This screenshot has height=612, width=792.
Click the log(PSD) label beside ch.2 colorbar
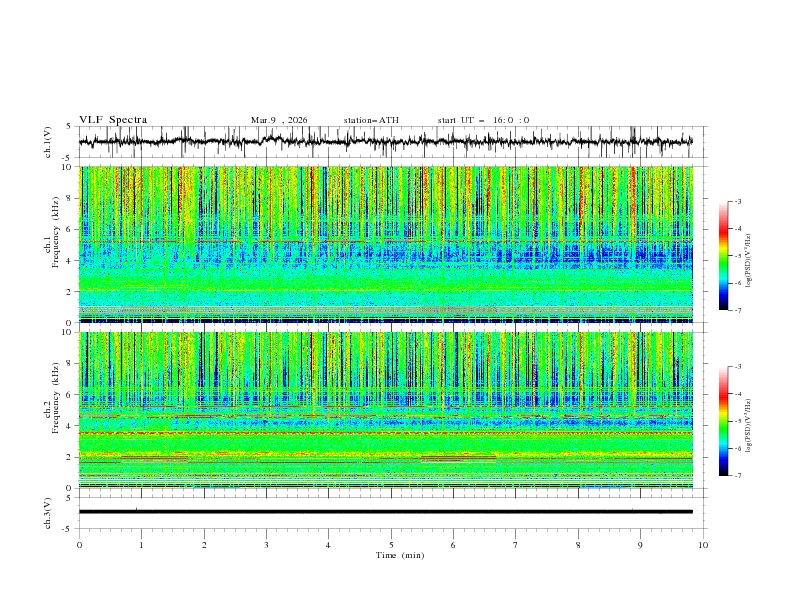click(x=749, y=425)
